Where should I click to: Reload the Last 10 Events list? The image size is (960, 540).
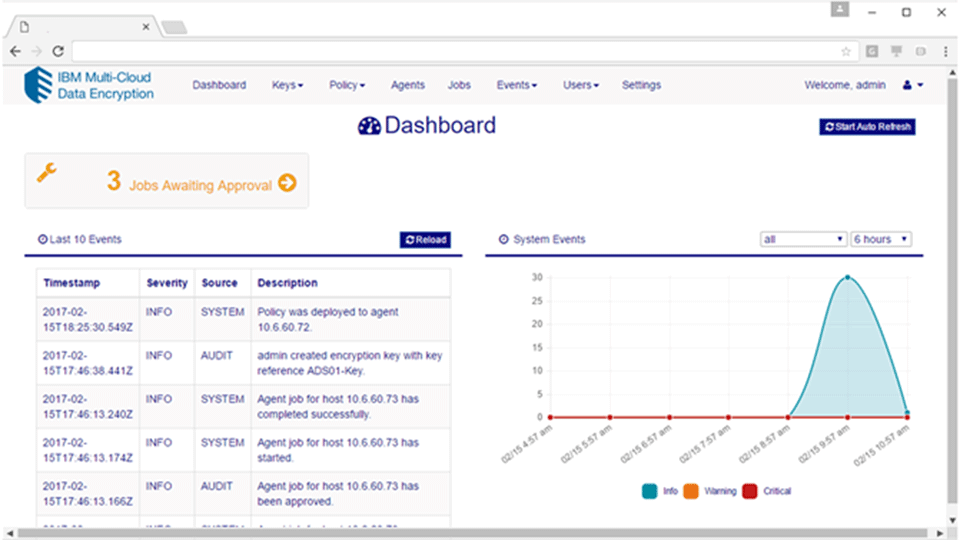425,240
